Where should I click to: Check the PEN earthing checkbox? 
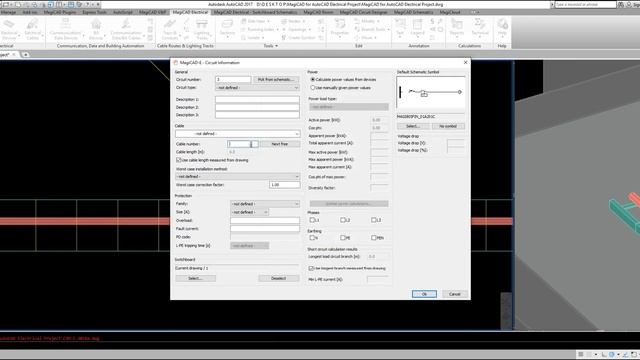click(373, 238)
